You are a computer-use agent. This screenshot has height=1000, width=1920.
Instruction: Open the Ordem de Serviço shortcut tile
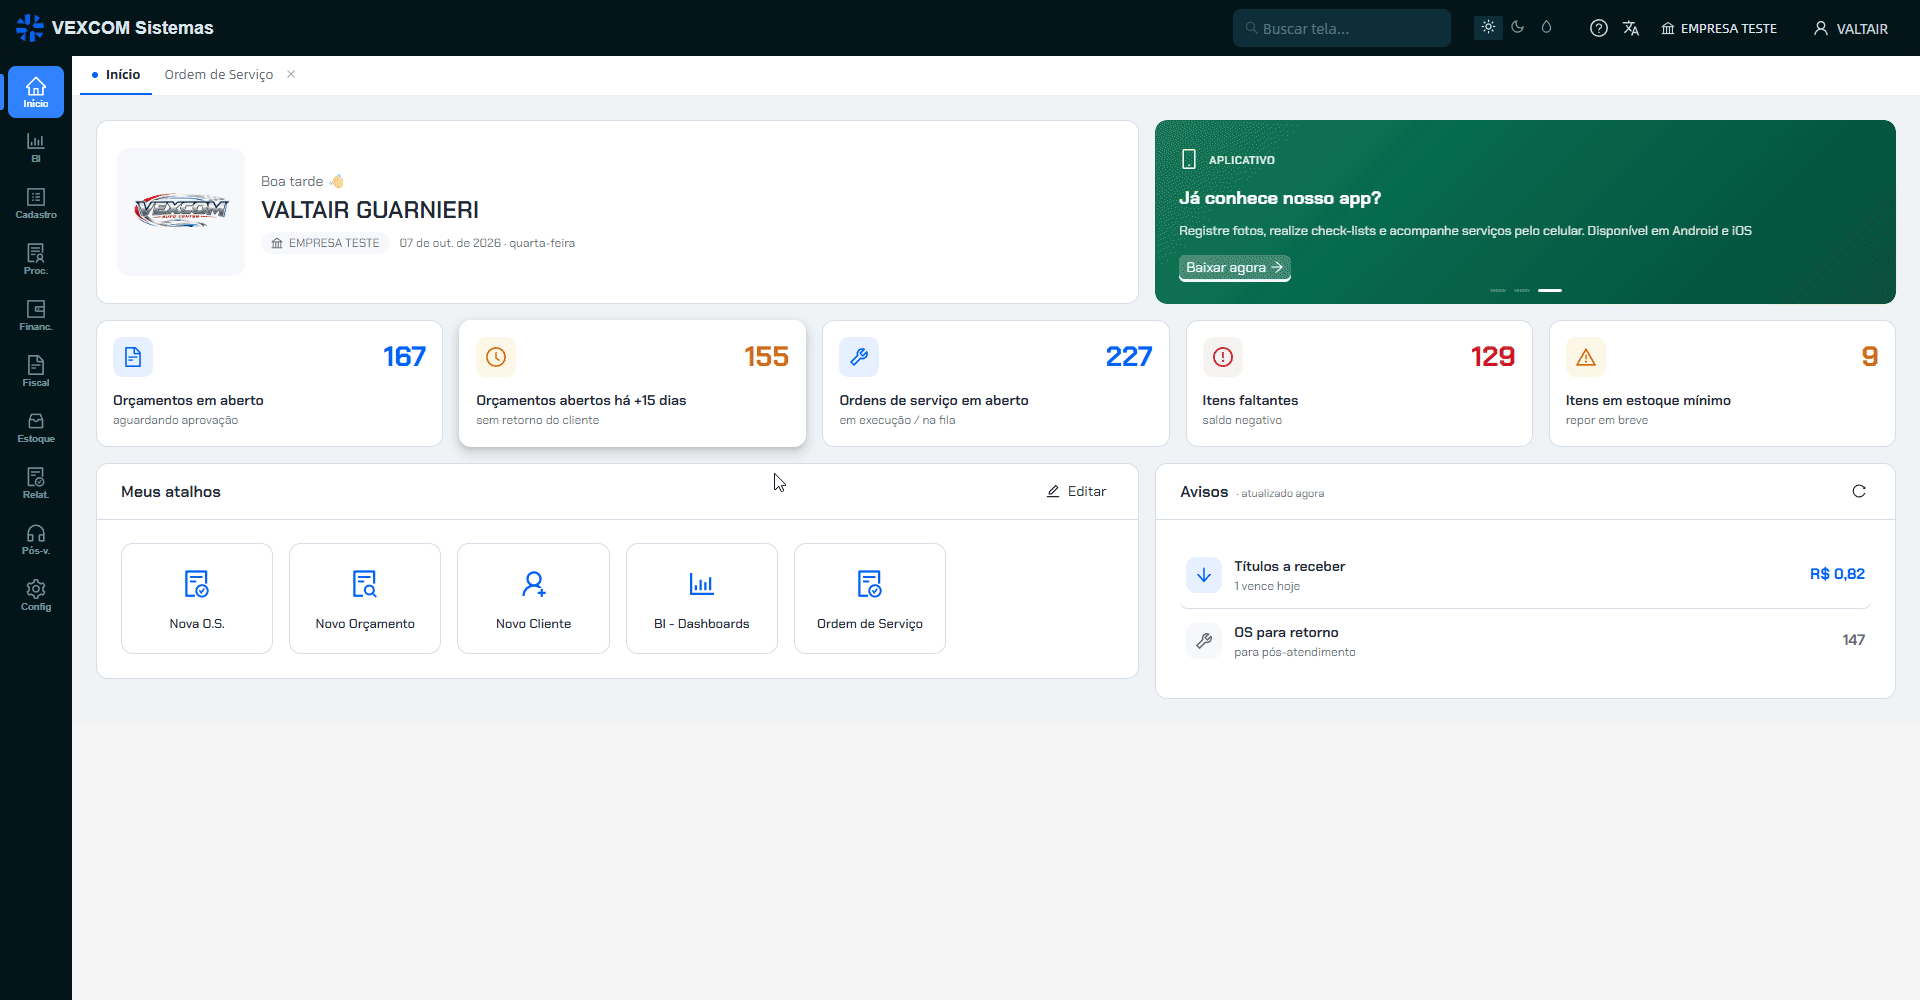pyautogui.click(x=870, y=598)
